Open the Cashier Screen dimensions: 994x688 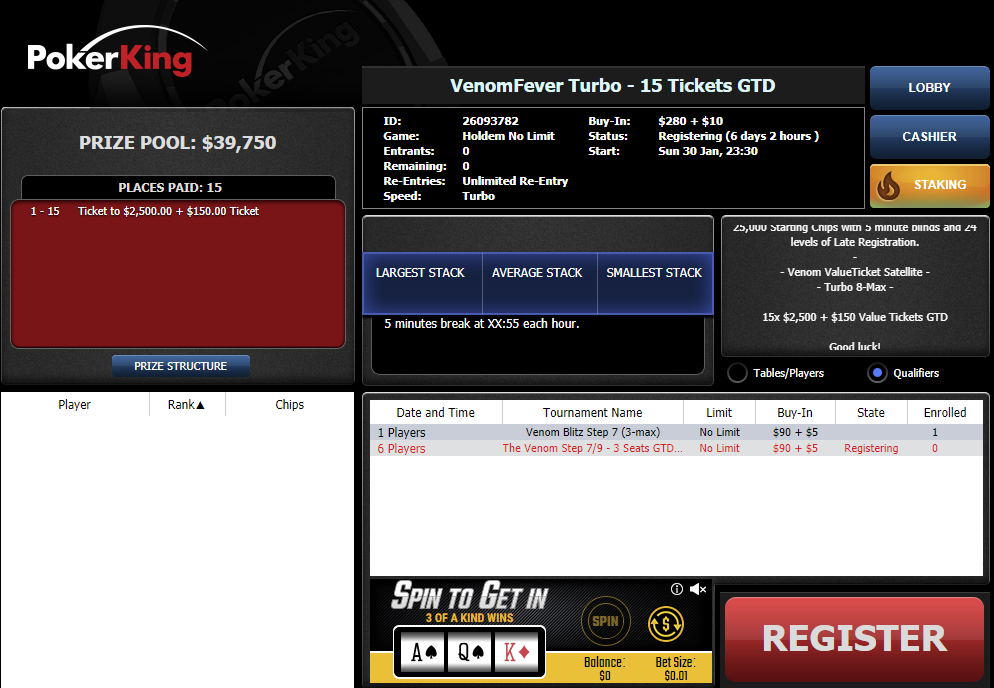pyautogui.click(x=929, y=136)
